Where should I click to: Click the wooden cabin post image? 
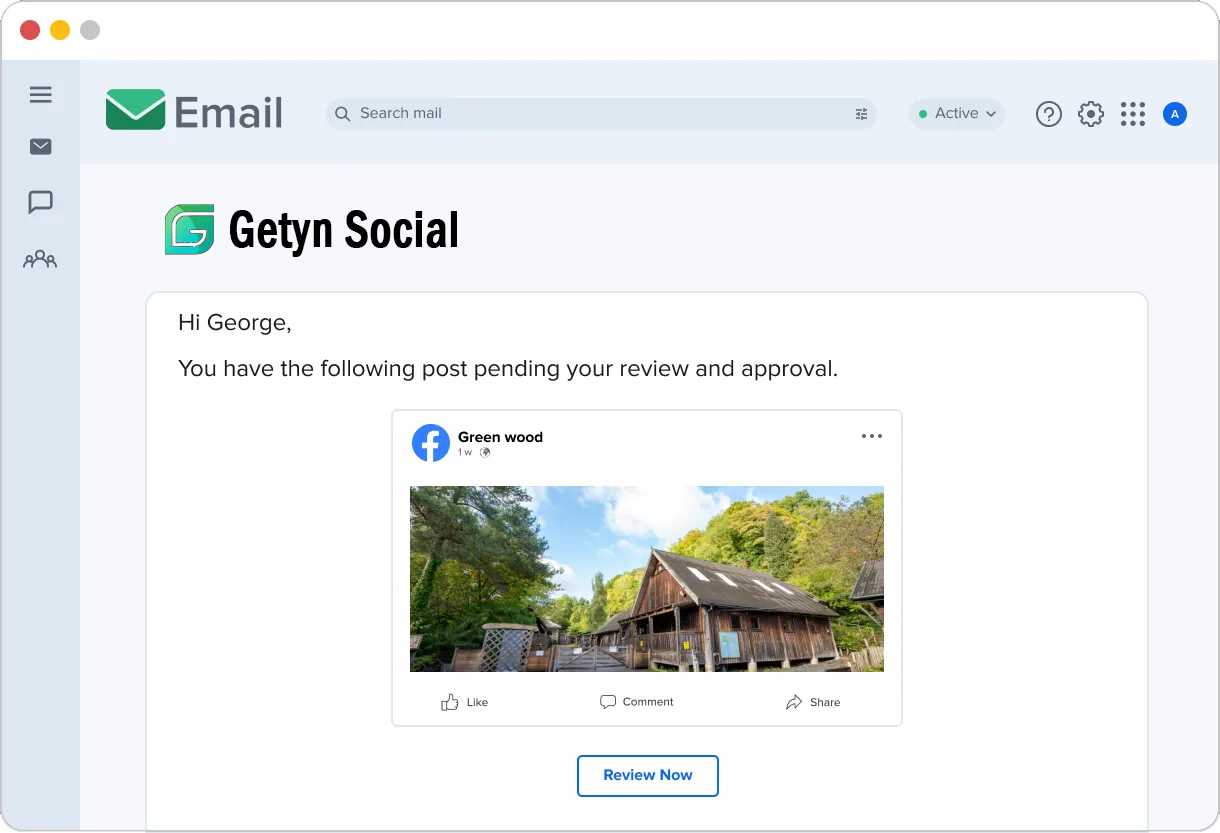coord(647,579)
